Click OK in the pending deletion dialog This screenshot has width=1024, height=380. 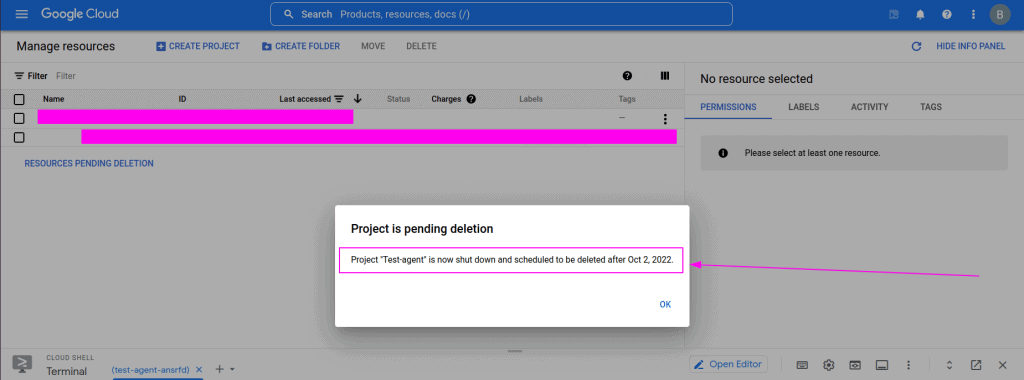[665, 304]
